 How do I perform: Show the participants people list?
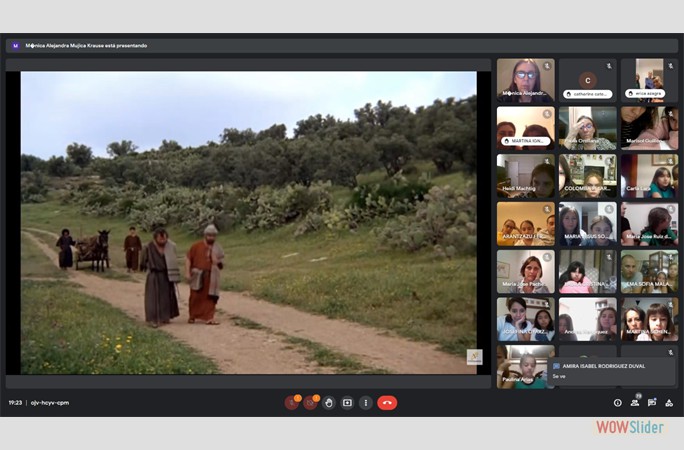[x=635, y=403]
